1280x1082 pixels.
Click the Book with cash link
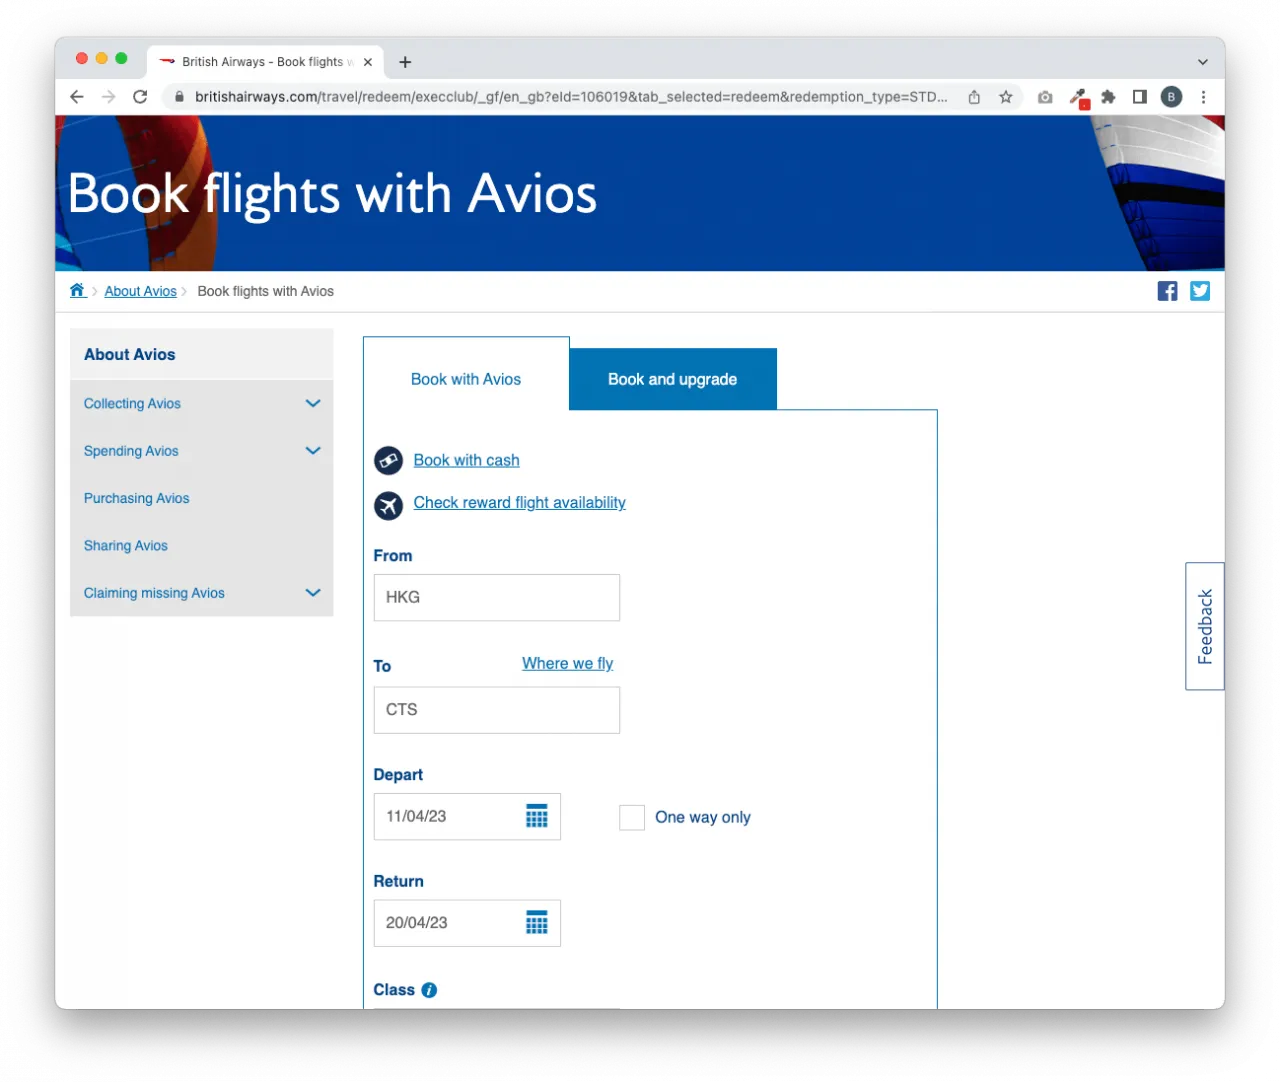click(466, 460)
